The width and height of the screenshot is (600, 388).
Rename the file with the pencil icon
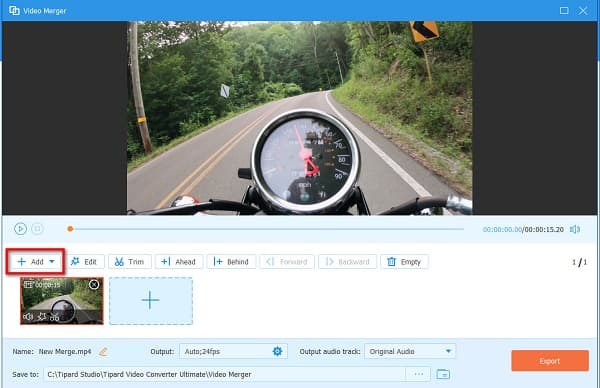(x=103, y=352)
